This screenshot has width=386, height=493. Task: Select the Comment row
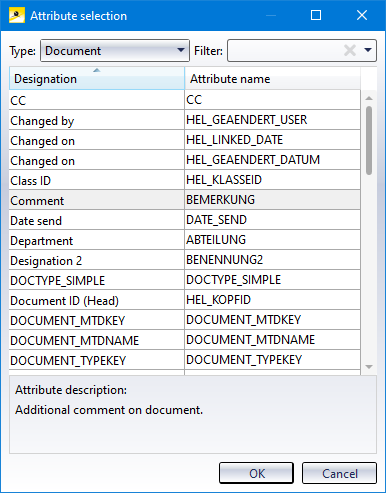[185, 200]
